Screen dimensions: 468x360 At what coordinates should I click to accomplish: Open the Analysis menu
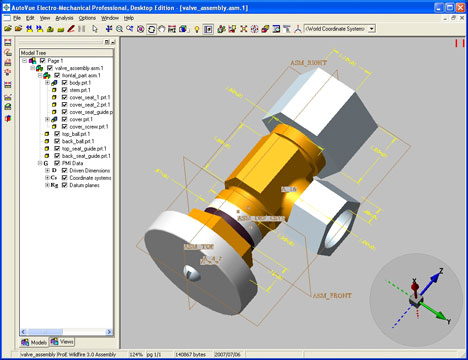pyautogui.click(x=64, y=18)
